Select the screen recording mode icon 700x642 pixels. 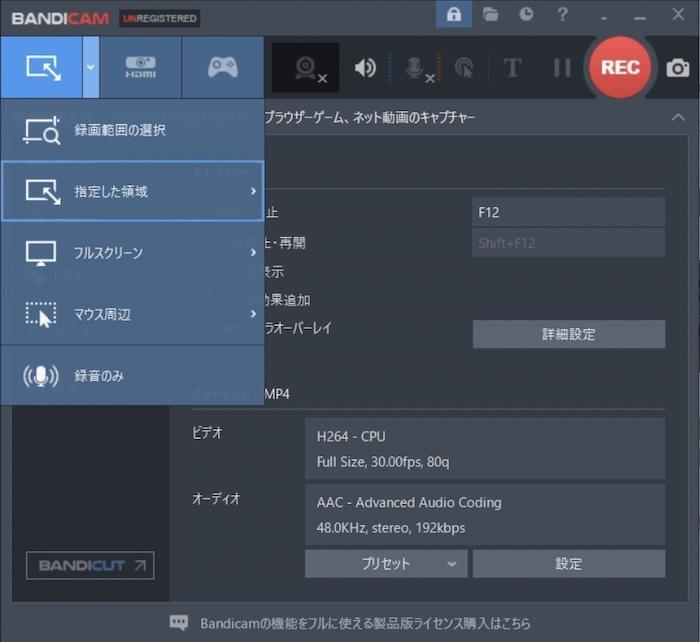coord(42,67)
